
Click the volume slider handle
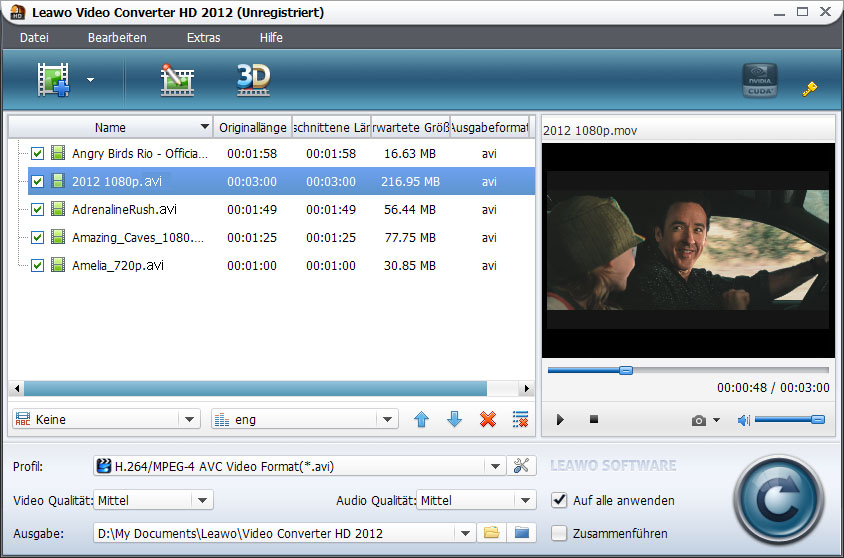[x=818, y=419]
